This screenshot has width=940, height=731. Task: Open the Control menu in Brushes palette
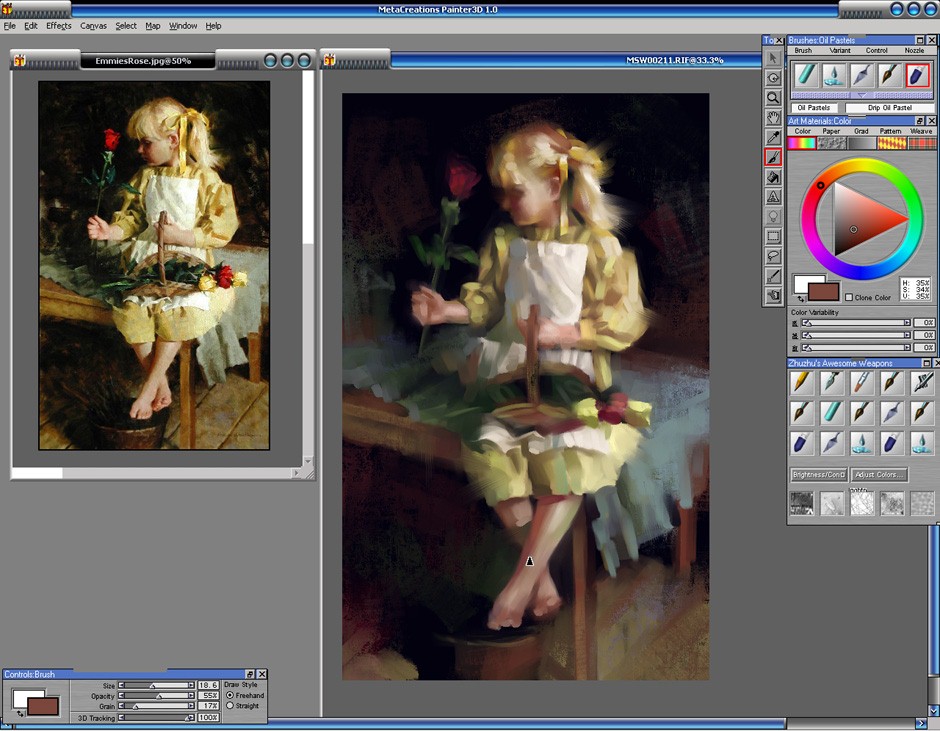876,50
